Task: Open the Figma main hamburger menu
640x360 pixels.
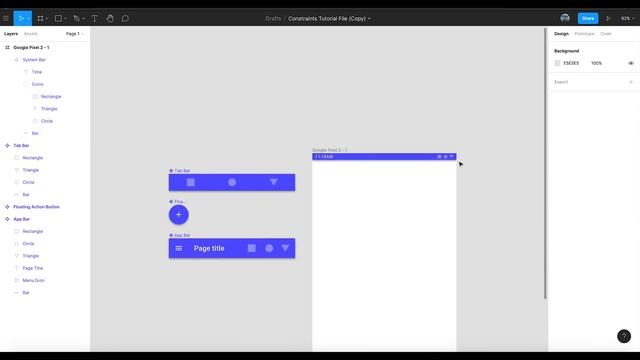Action: (x=6, y=18)
